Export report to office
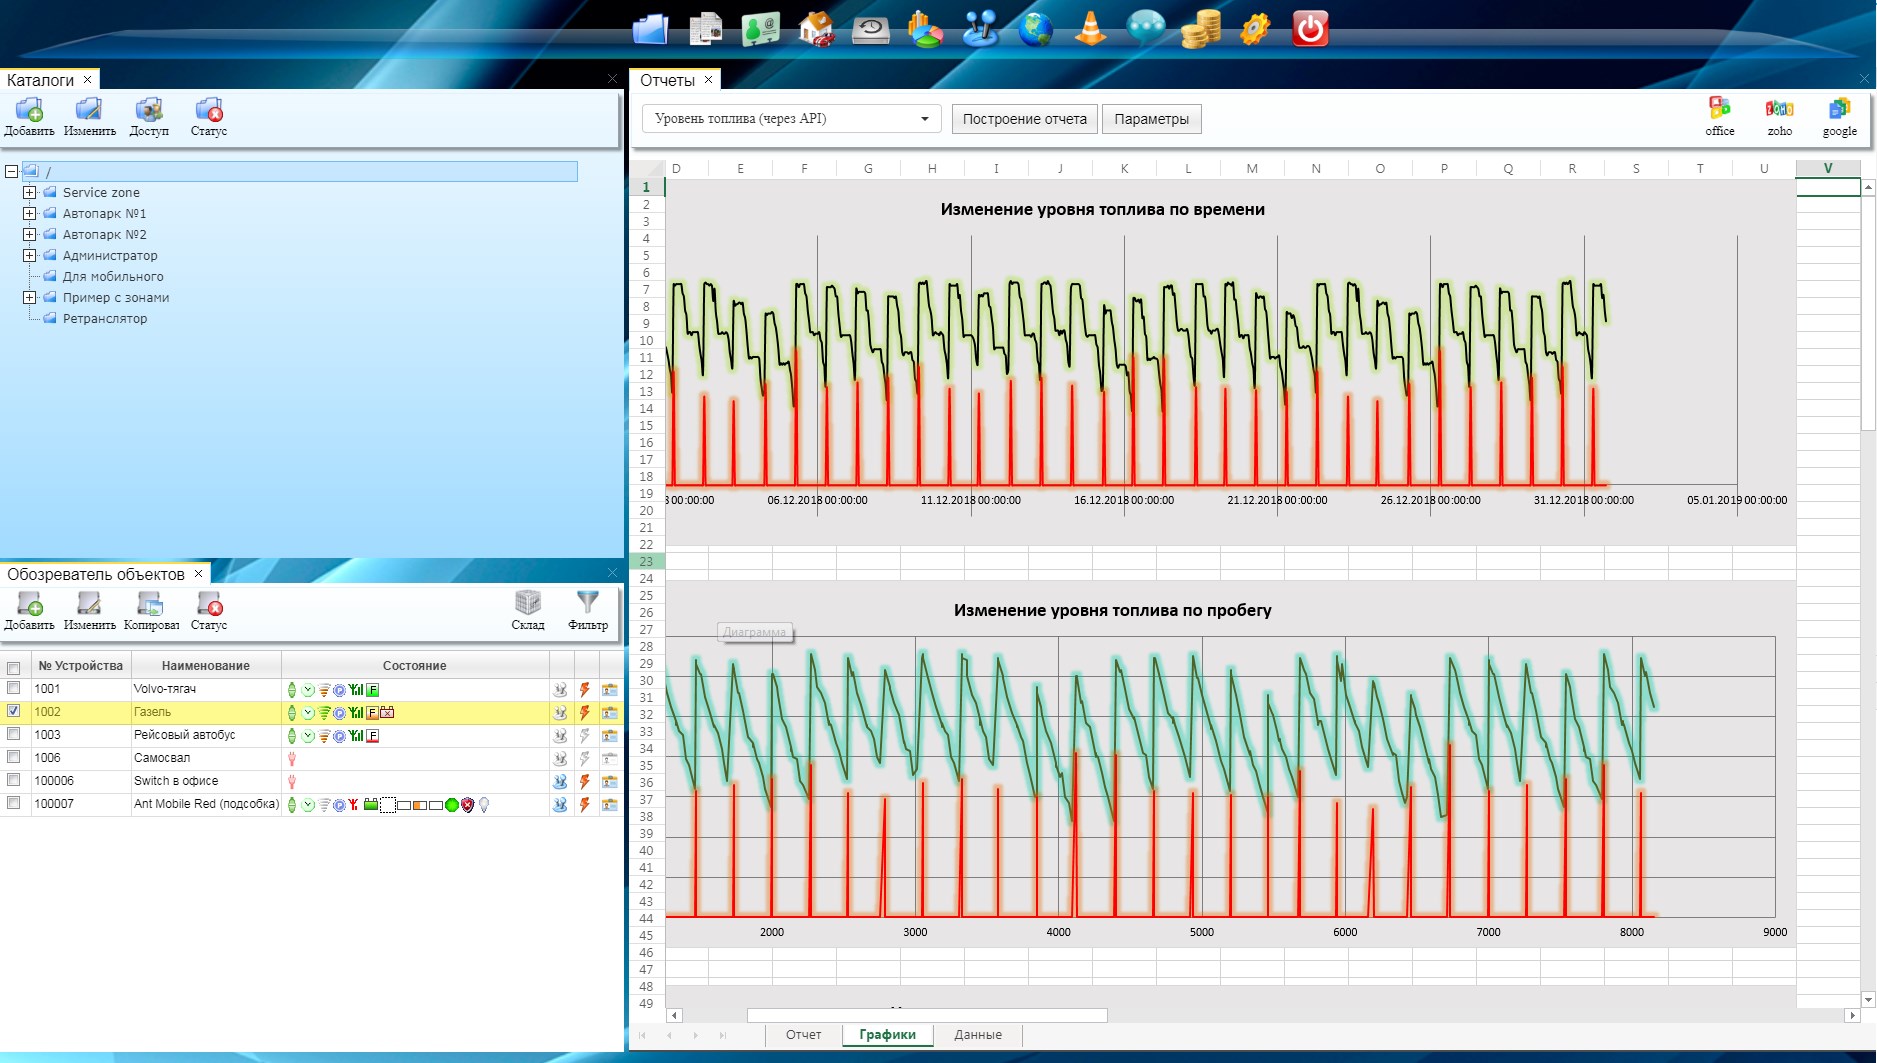Viewport: 1877px width, 1063px height. [x=1720, y=116]
